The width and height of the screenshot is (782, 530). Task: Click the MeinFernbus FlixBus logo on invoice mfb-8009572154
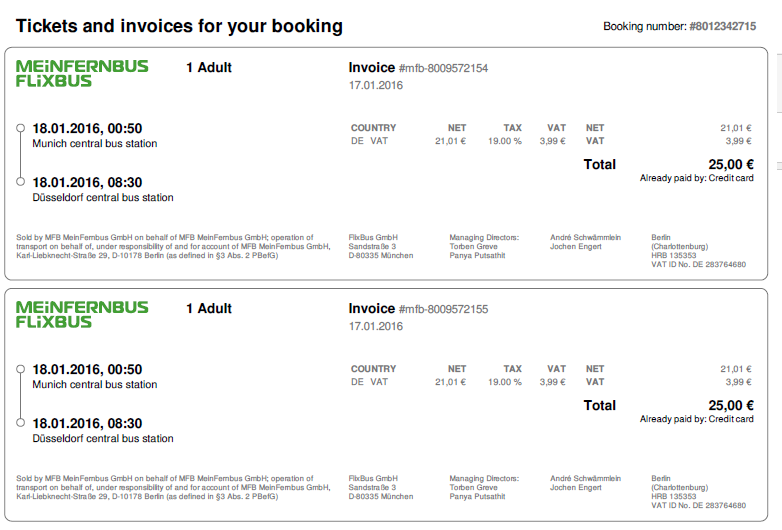click(x=82, y=73)
